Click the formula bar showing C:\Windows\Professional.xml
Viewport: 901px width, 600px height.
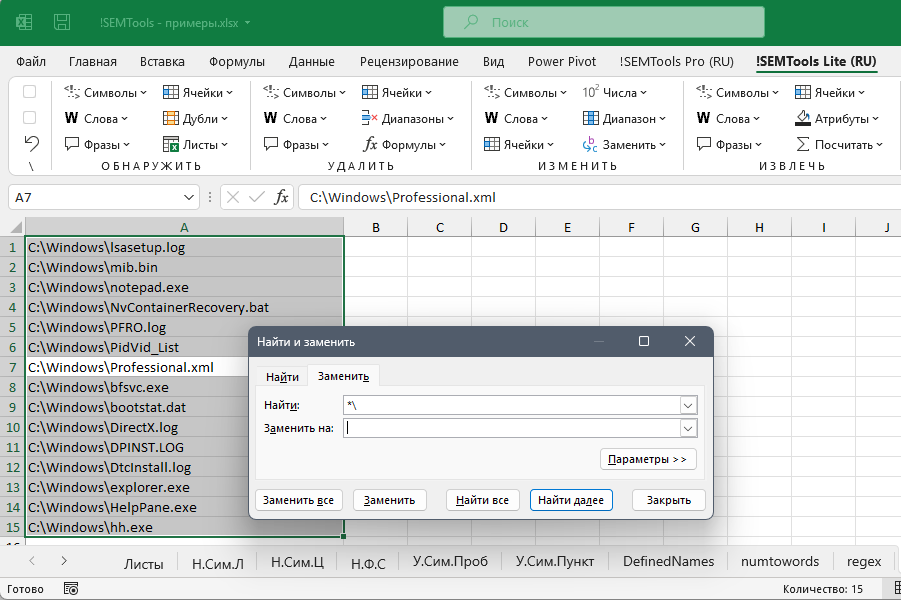(599, 198)
